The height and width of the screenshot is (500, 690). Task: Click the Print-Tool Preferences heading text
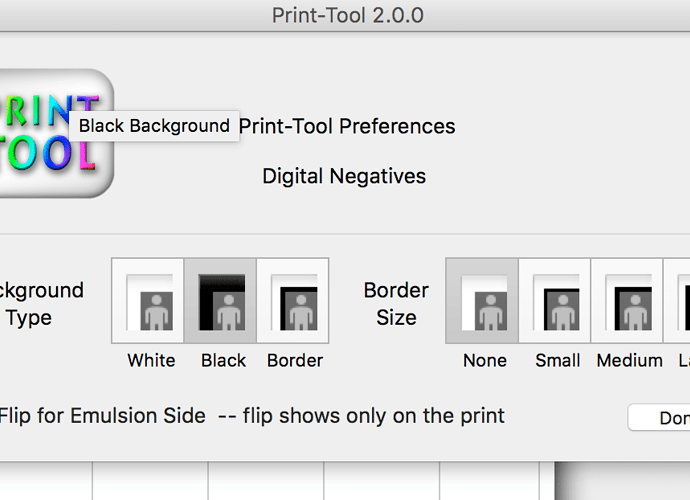tap(347, 126)
